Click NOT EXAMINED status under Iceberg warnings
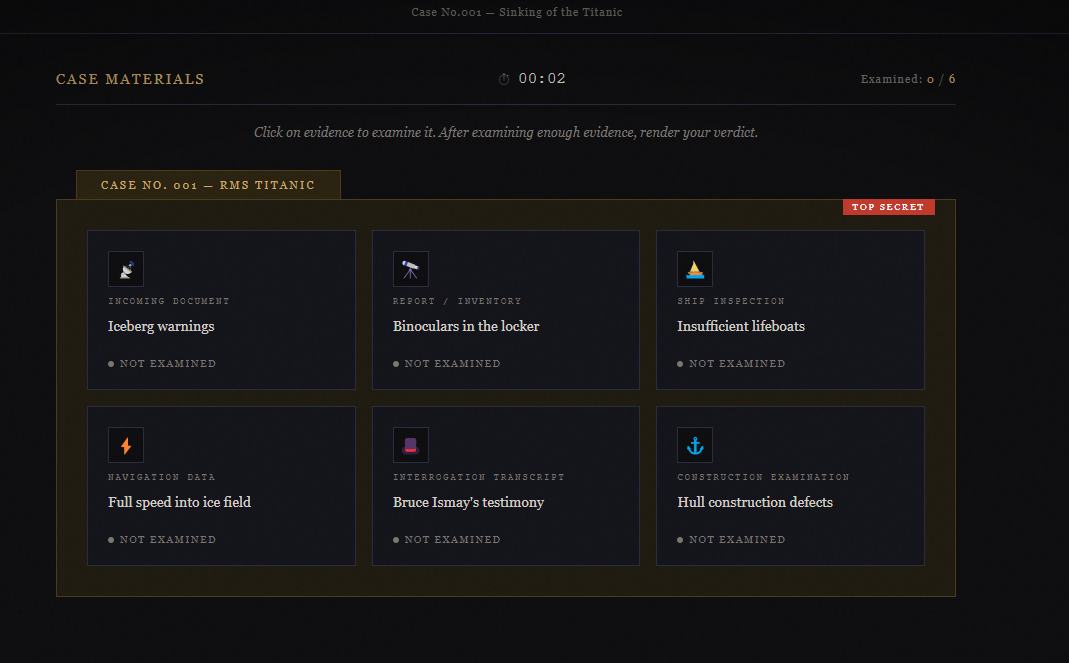 pyautogui.click(x=162, y=364)
